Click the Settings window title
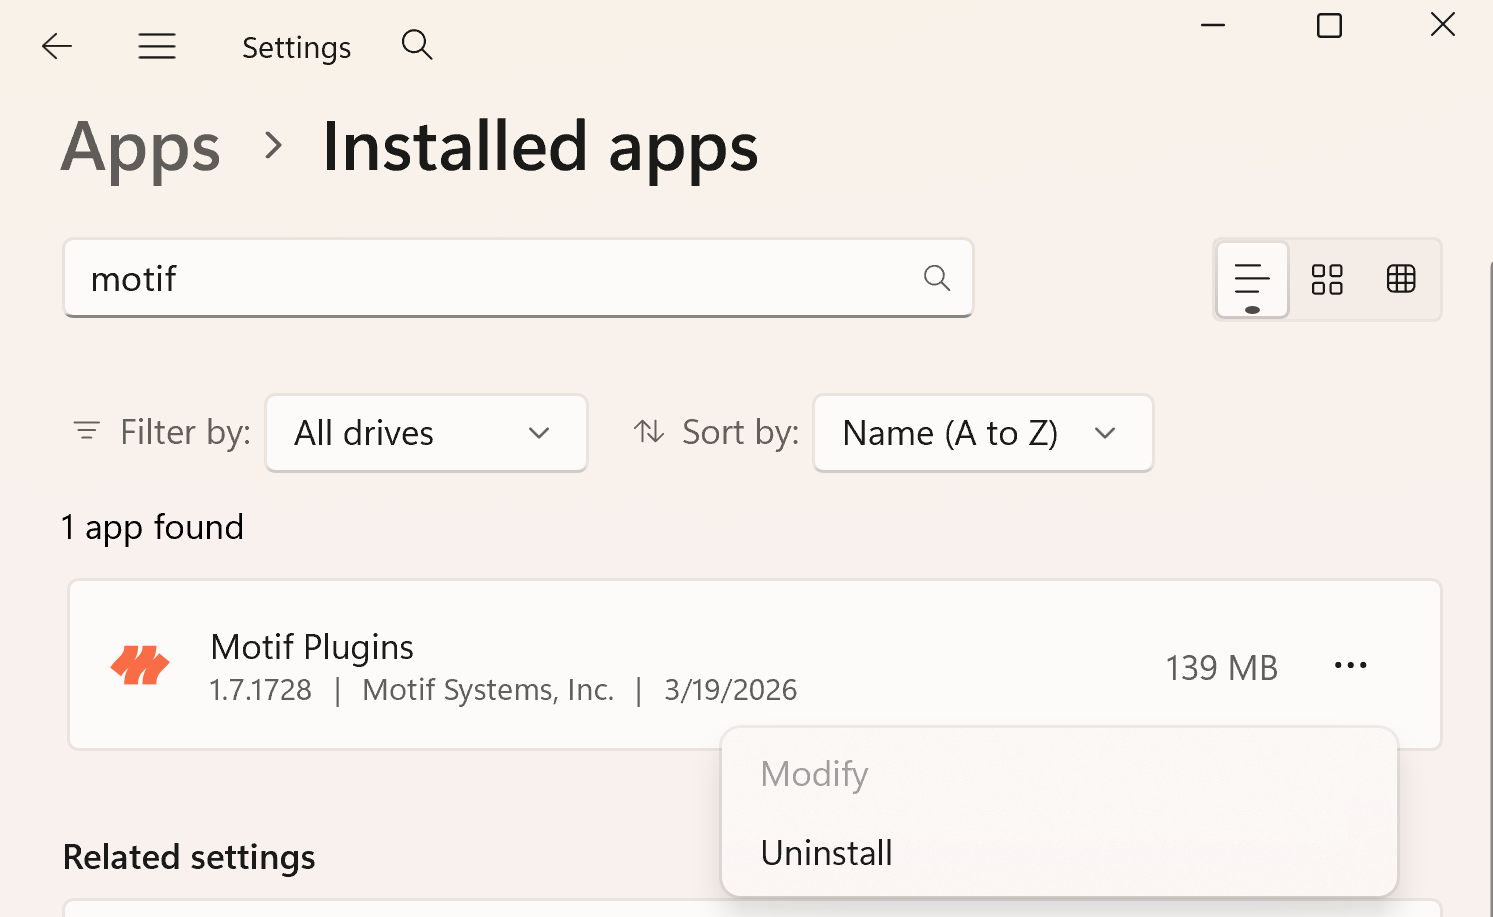Screen dimensions: 1493x917 (296, 47)
